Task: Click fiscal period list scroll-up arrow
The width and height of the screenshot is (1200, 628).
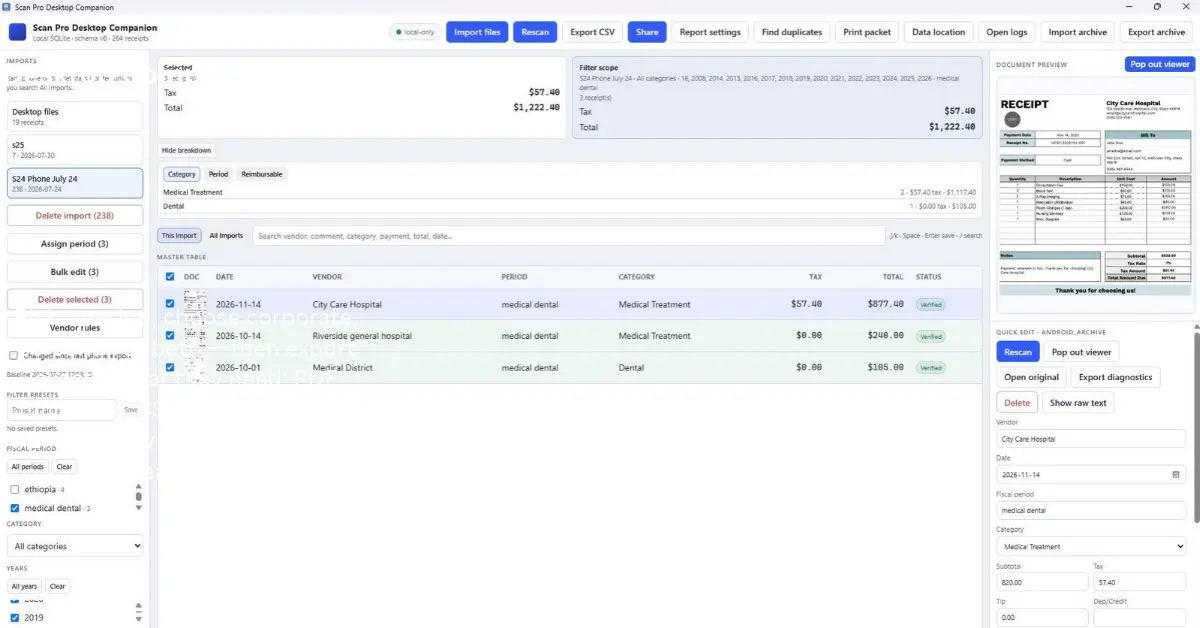Action: click(139, 486)
